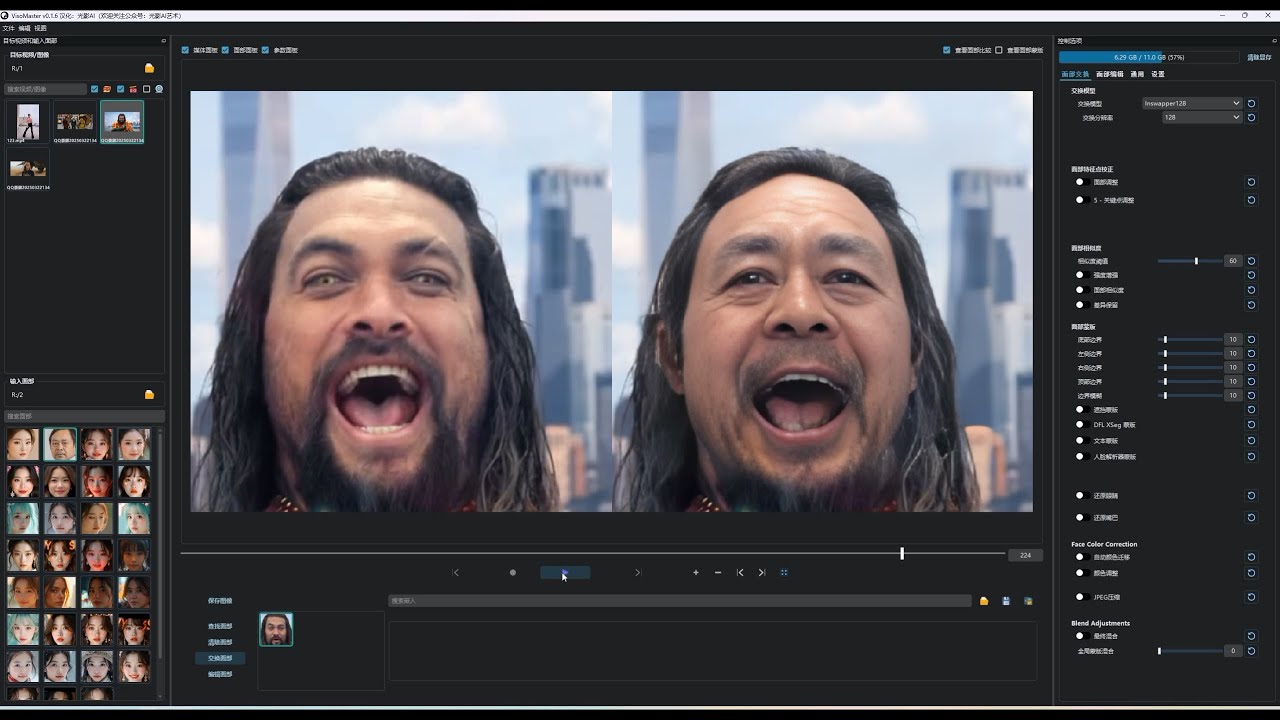
Task: Open the swap model Inswapper128 dropdown
Action: click(1192, 103)
